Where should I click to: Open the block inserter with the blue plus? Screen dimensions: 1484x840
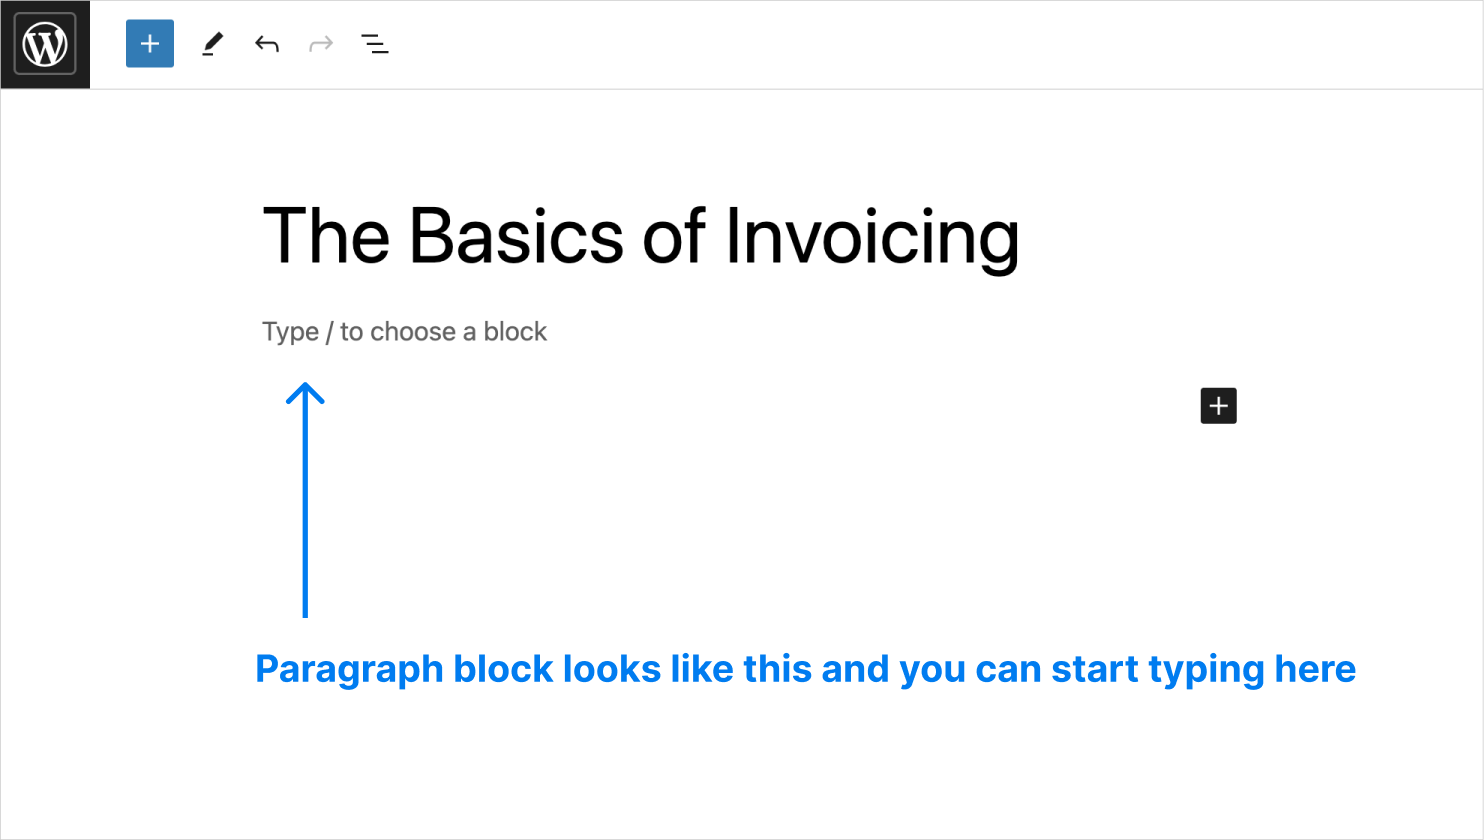tap(149, 43)
